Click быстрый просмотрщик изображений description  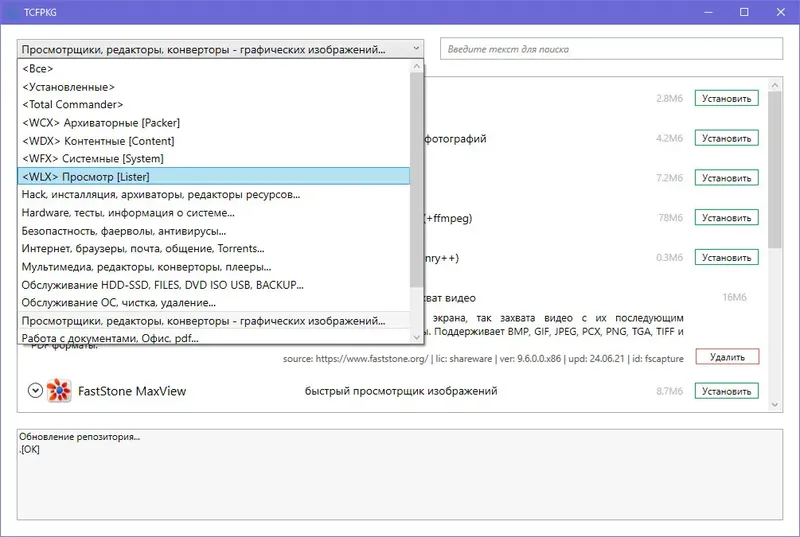401,391
